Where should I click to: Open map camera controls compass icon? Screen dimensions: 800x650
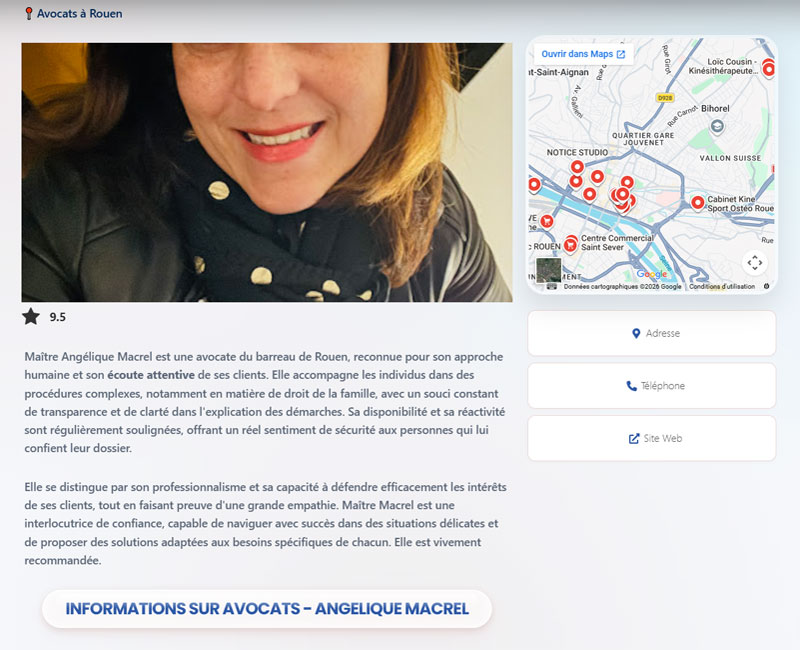(755, 263)
